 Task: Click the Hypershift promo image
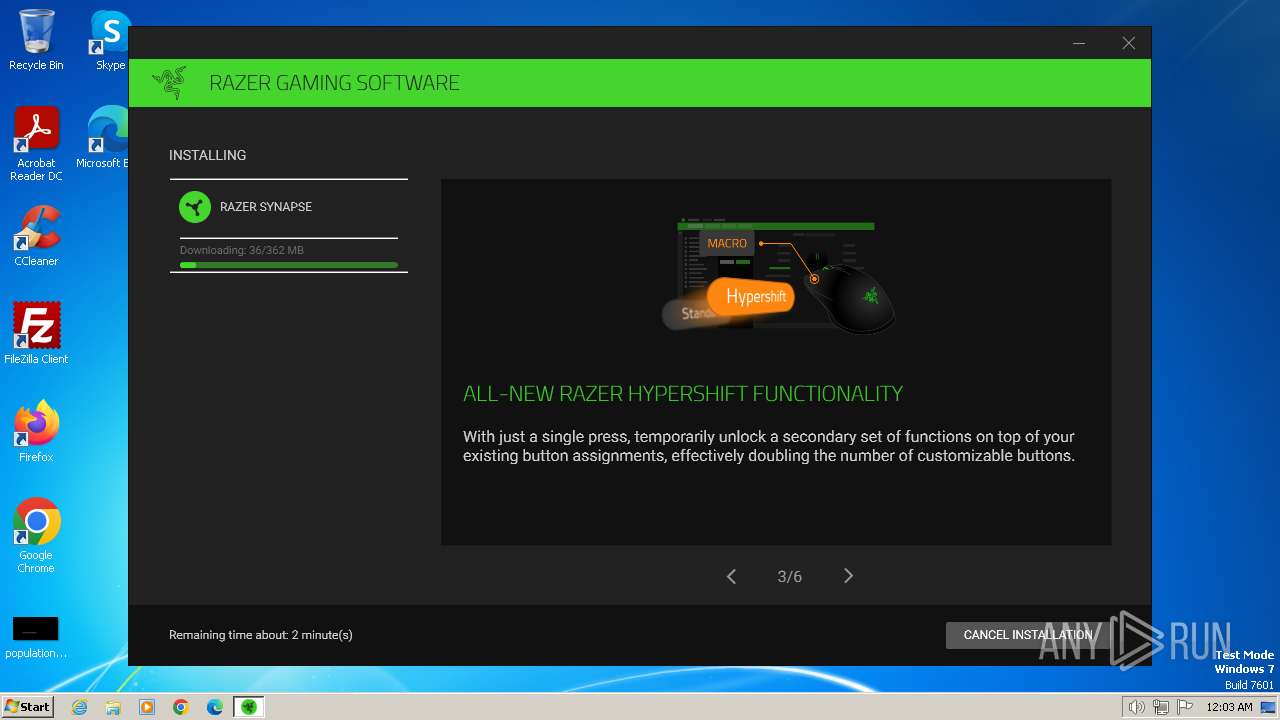click(x=777, y=276)
